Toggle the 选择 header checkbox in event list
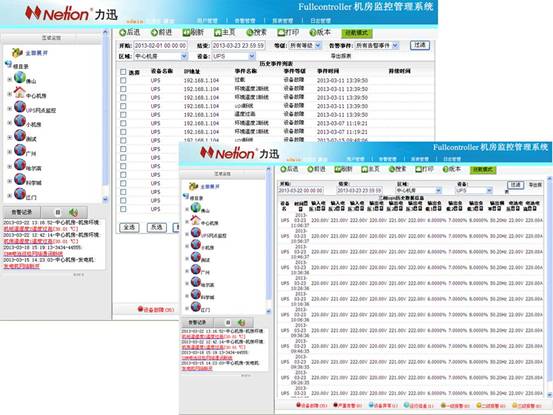Image resolution: width=553 pixels, height=415 pixels. 123,72
